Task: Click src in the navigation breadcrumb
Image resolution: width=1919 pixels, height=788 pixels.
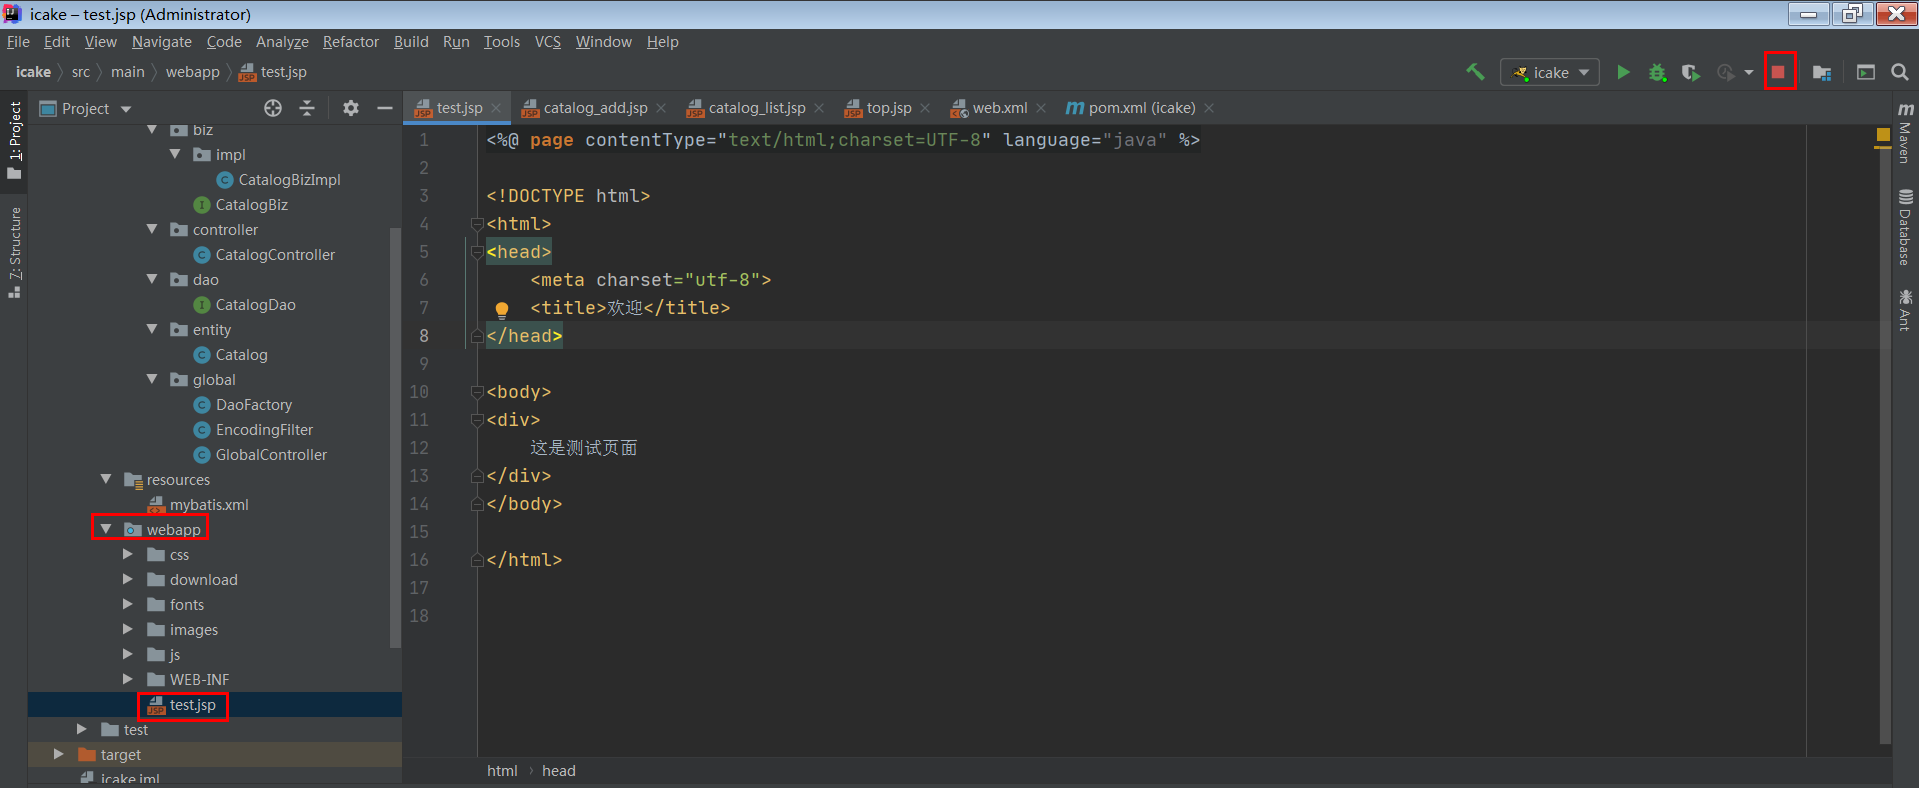Action: [x=81, y=72]
